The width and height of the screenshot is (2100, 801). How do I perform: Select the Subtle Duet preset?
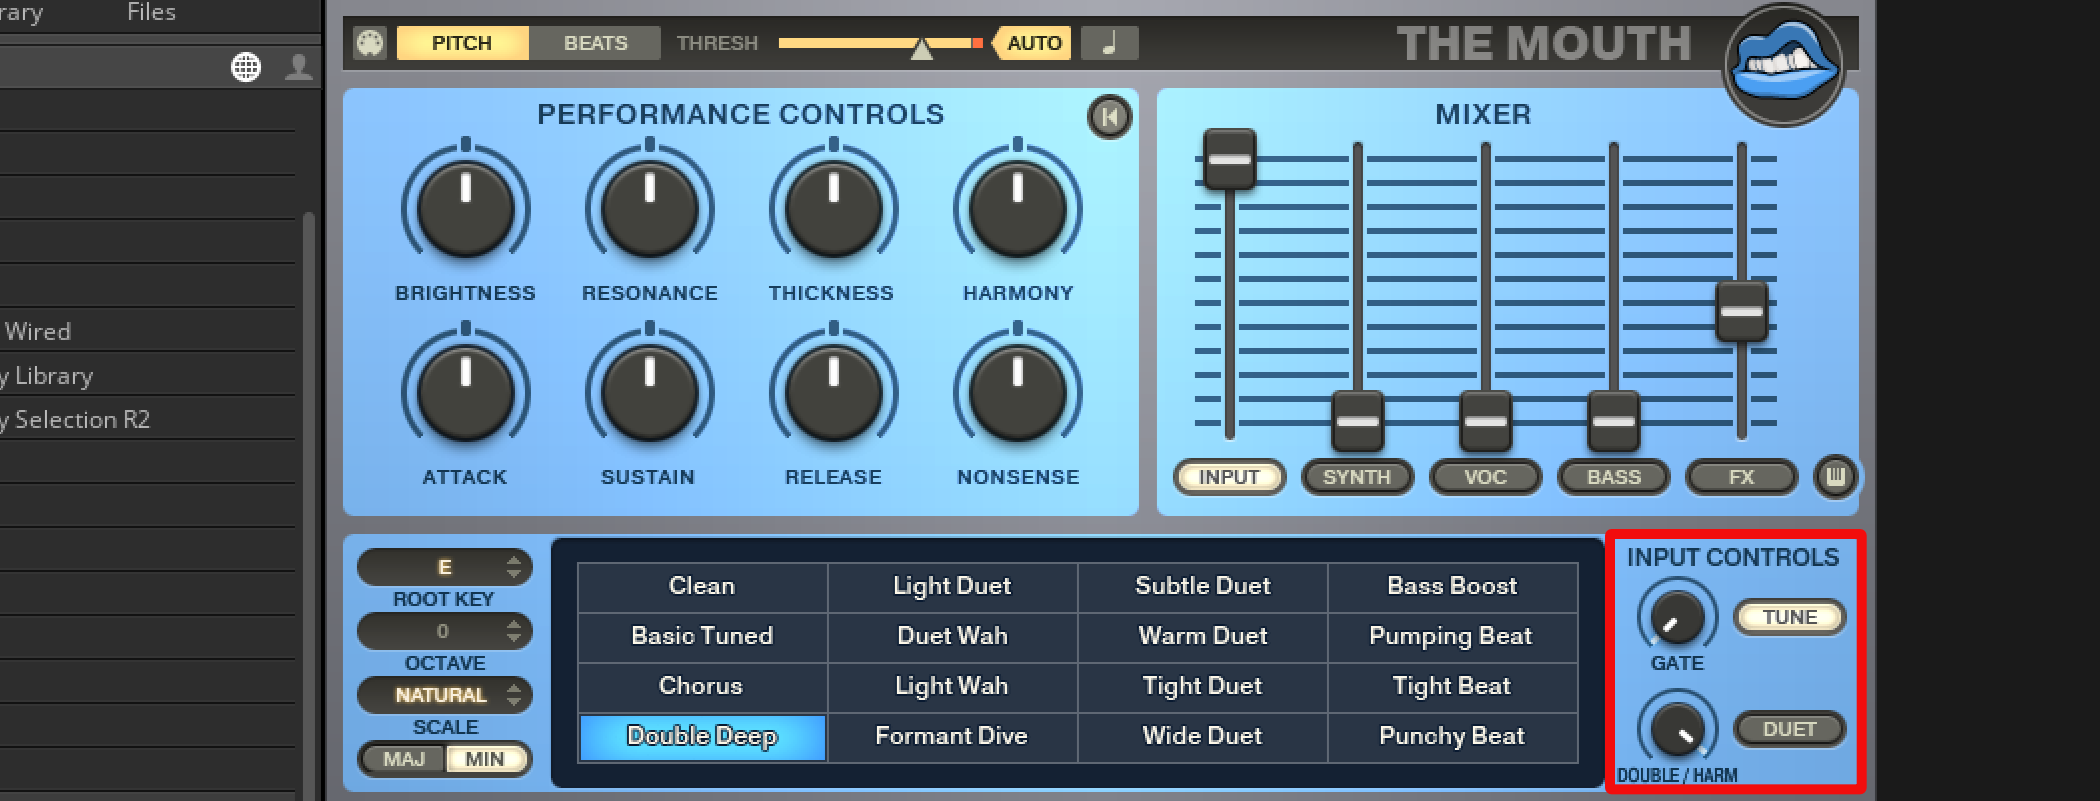pyautogui.click(x=1202, y=587)
